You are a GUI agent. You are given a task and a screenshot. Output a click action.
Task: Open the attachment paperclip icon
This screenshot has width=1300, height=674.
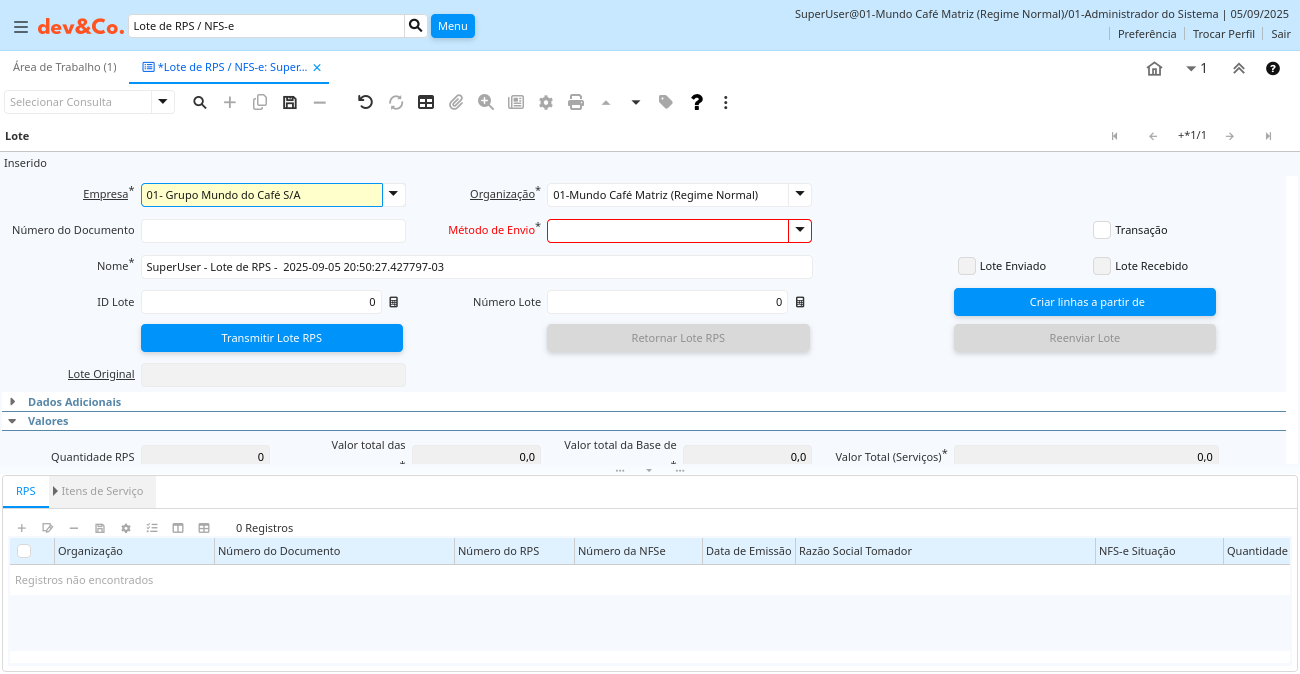(x=456, y=102)
